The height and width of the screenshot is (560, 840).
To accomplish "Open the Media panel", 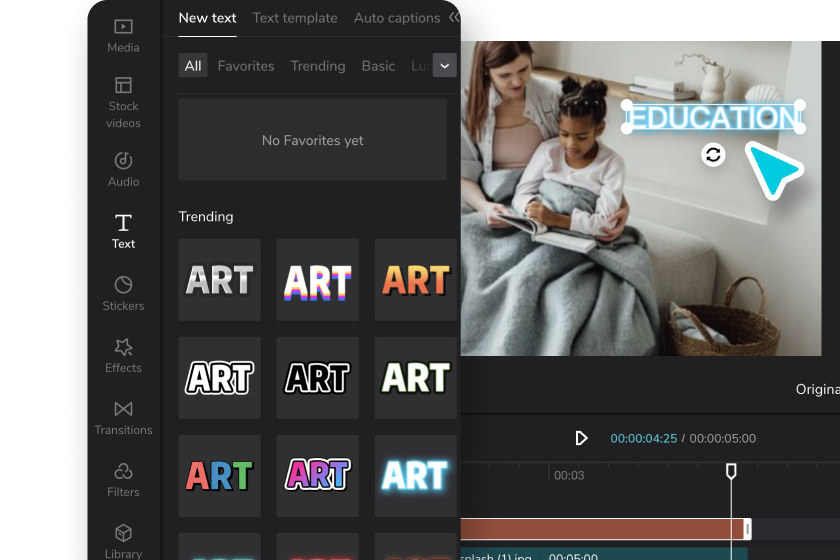I will [x=123, y=36].
